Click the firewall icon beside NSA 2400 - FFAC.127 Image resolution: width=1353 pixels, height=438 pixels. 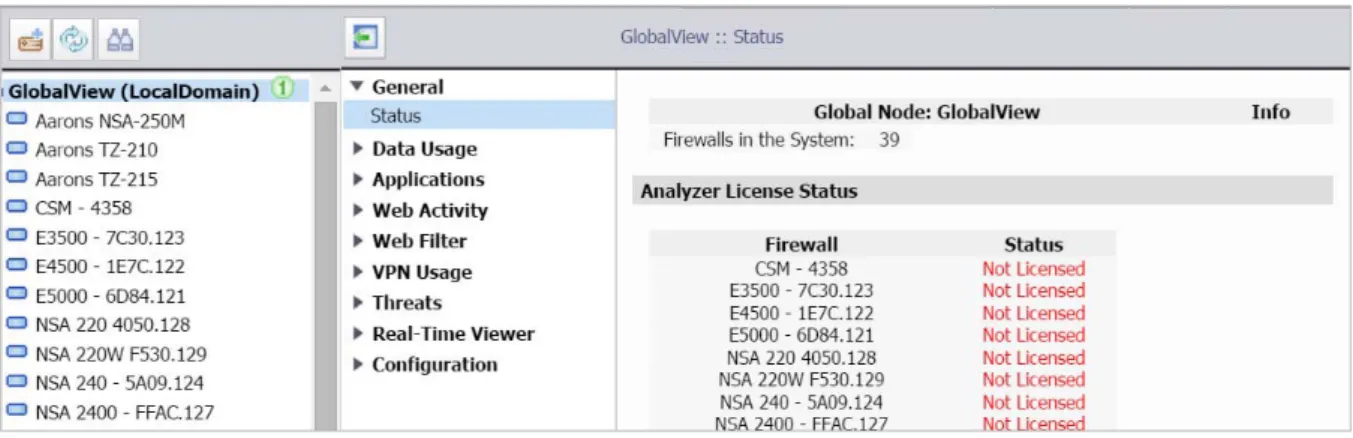(16, 411)
